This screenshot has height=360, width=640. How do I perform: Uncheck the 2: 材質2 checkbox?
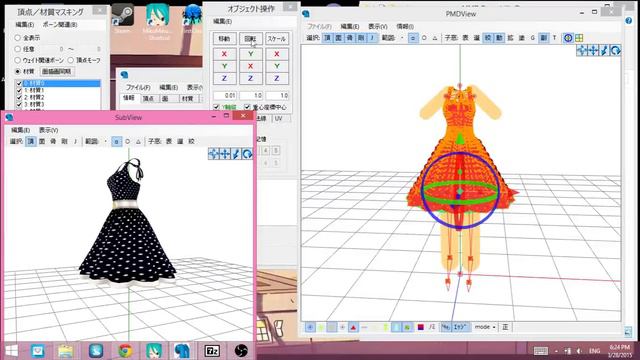click(x=19, y=98)
